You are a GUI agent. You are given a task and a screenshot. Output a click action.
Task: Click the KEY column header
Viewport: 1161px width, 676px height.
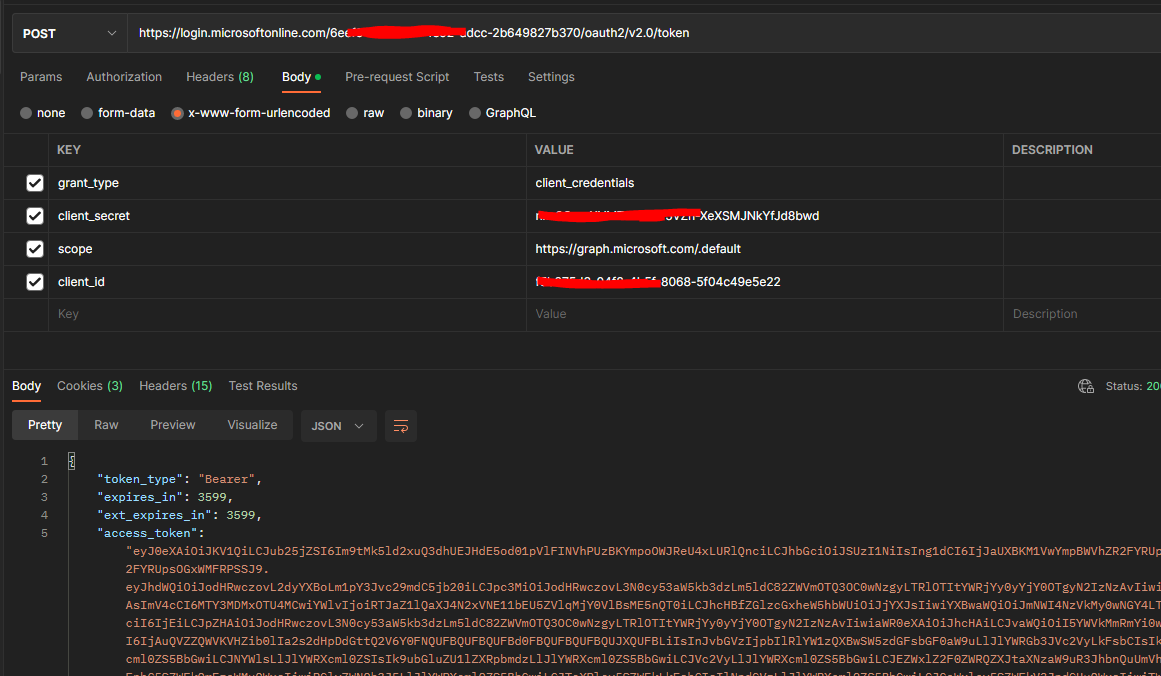pyautogui.click(x=69, y=150)
